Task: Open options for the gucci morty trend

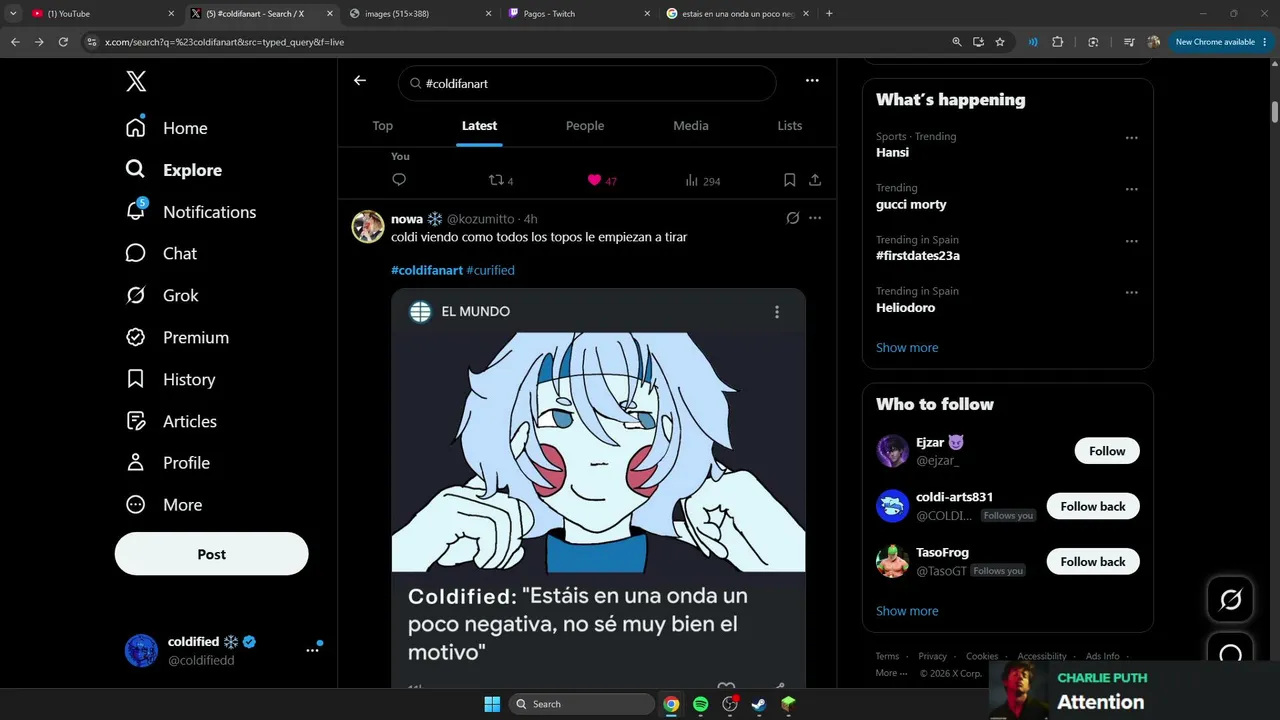Action: [x=1131, y=189]
